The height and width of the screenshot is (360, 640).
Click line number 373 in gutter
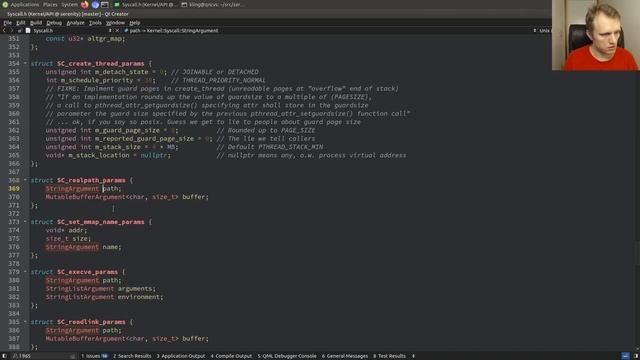click(14, 222)
